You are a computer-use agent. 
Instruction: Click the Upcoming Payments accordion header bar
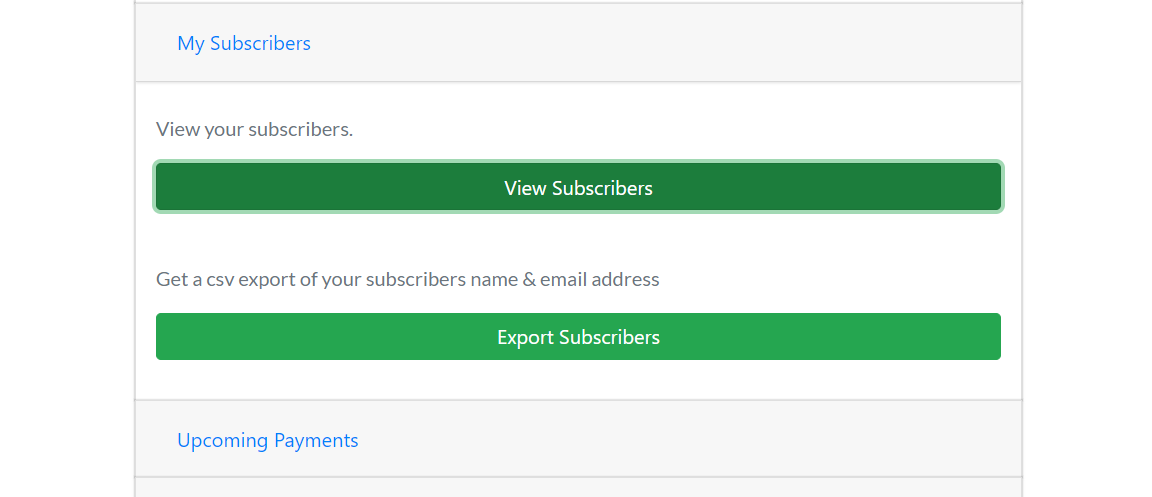[x=578, y=439]
